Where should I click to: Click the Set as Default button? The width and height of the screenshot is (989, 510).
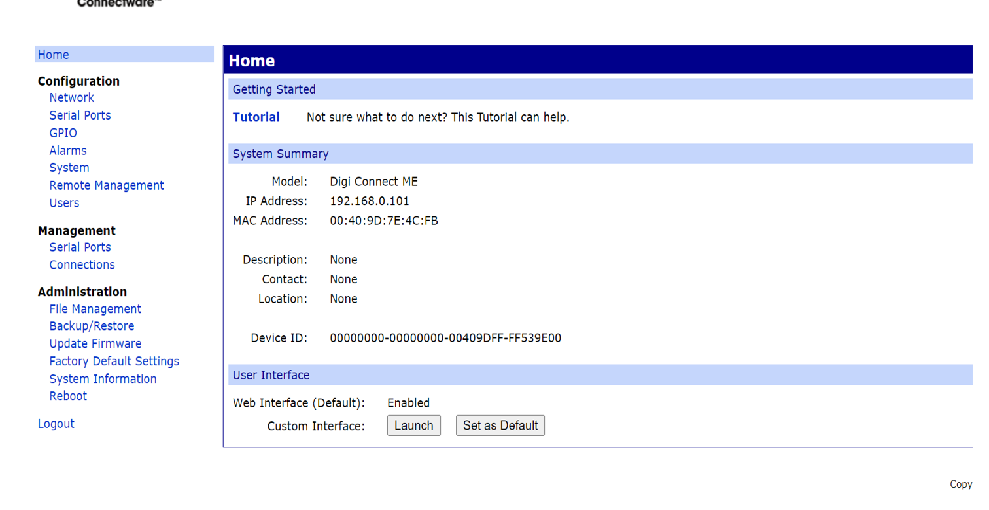(x=500, y=426)
